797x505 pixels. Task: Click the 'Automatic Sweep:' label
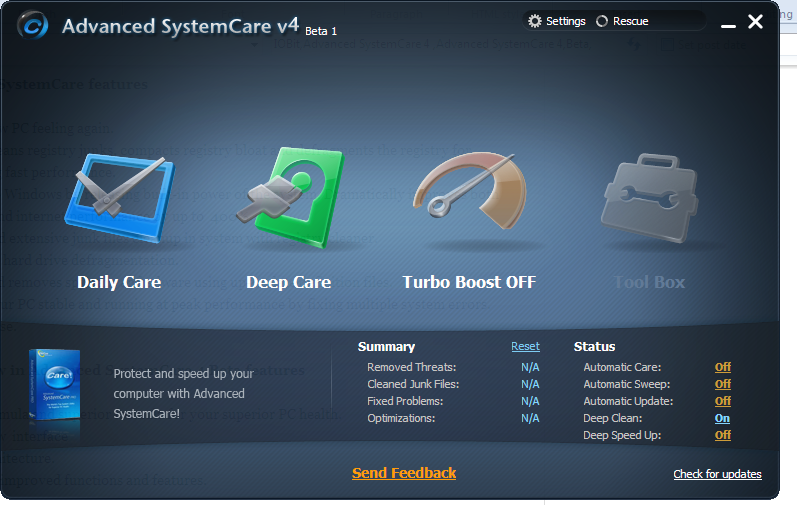coord(627,384)
